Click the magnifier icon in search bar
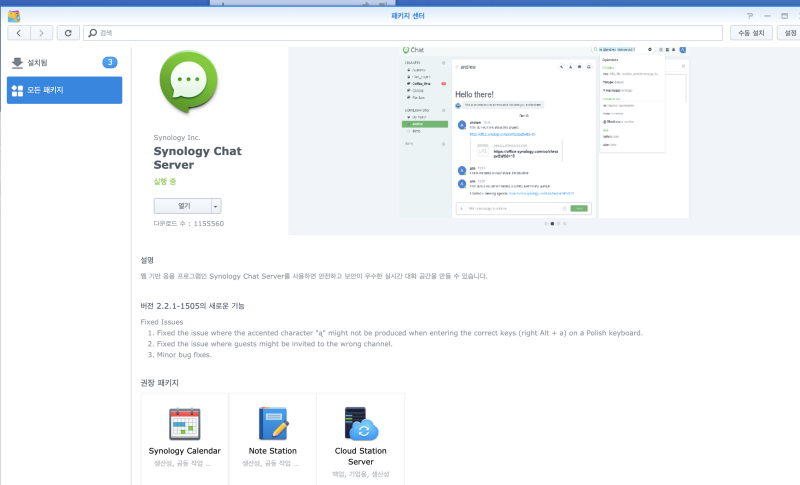This screenshot has width=800, height=485. pos(92,33)
